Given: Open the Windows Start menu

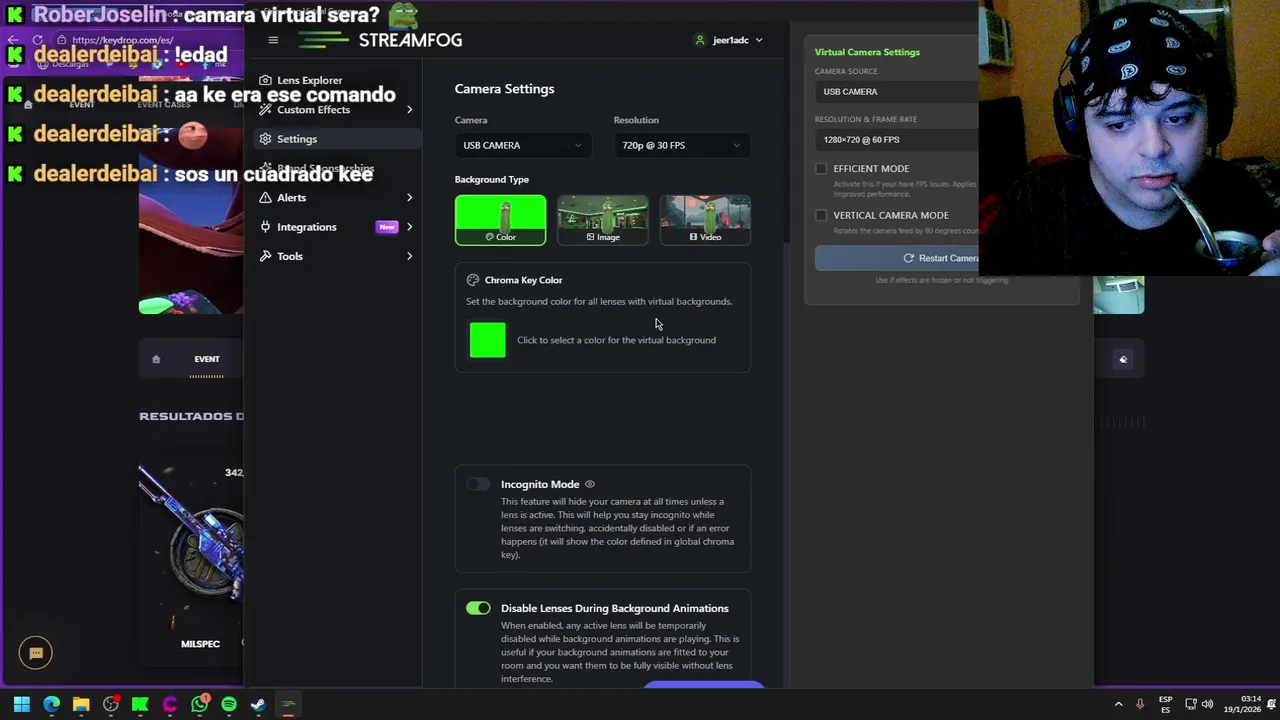Looking at the screenshot, I should (x=22, y=704).
